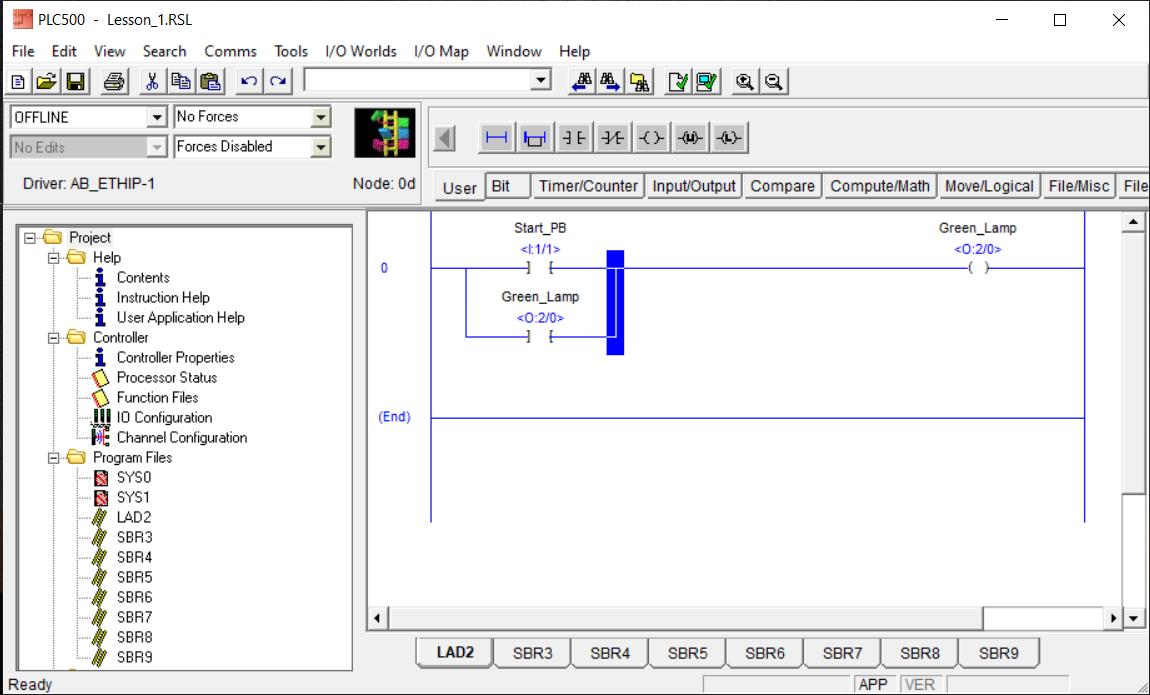Image resolution: width=1150 pixels, height=695 pixels.
Task: Switch to the Compute/Math instruction tab
Action: click(879, 186)
